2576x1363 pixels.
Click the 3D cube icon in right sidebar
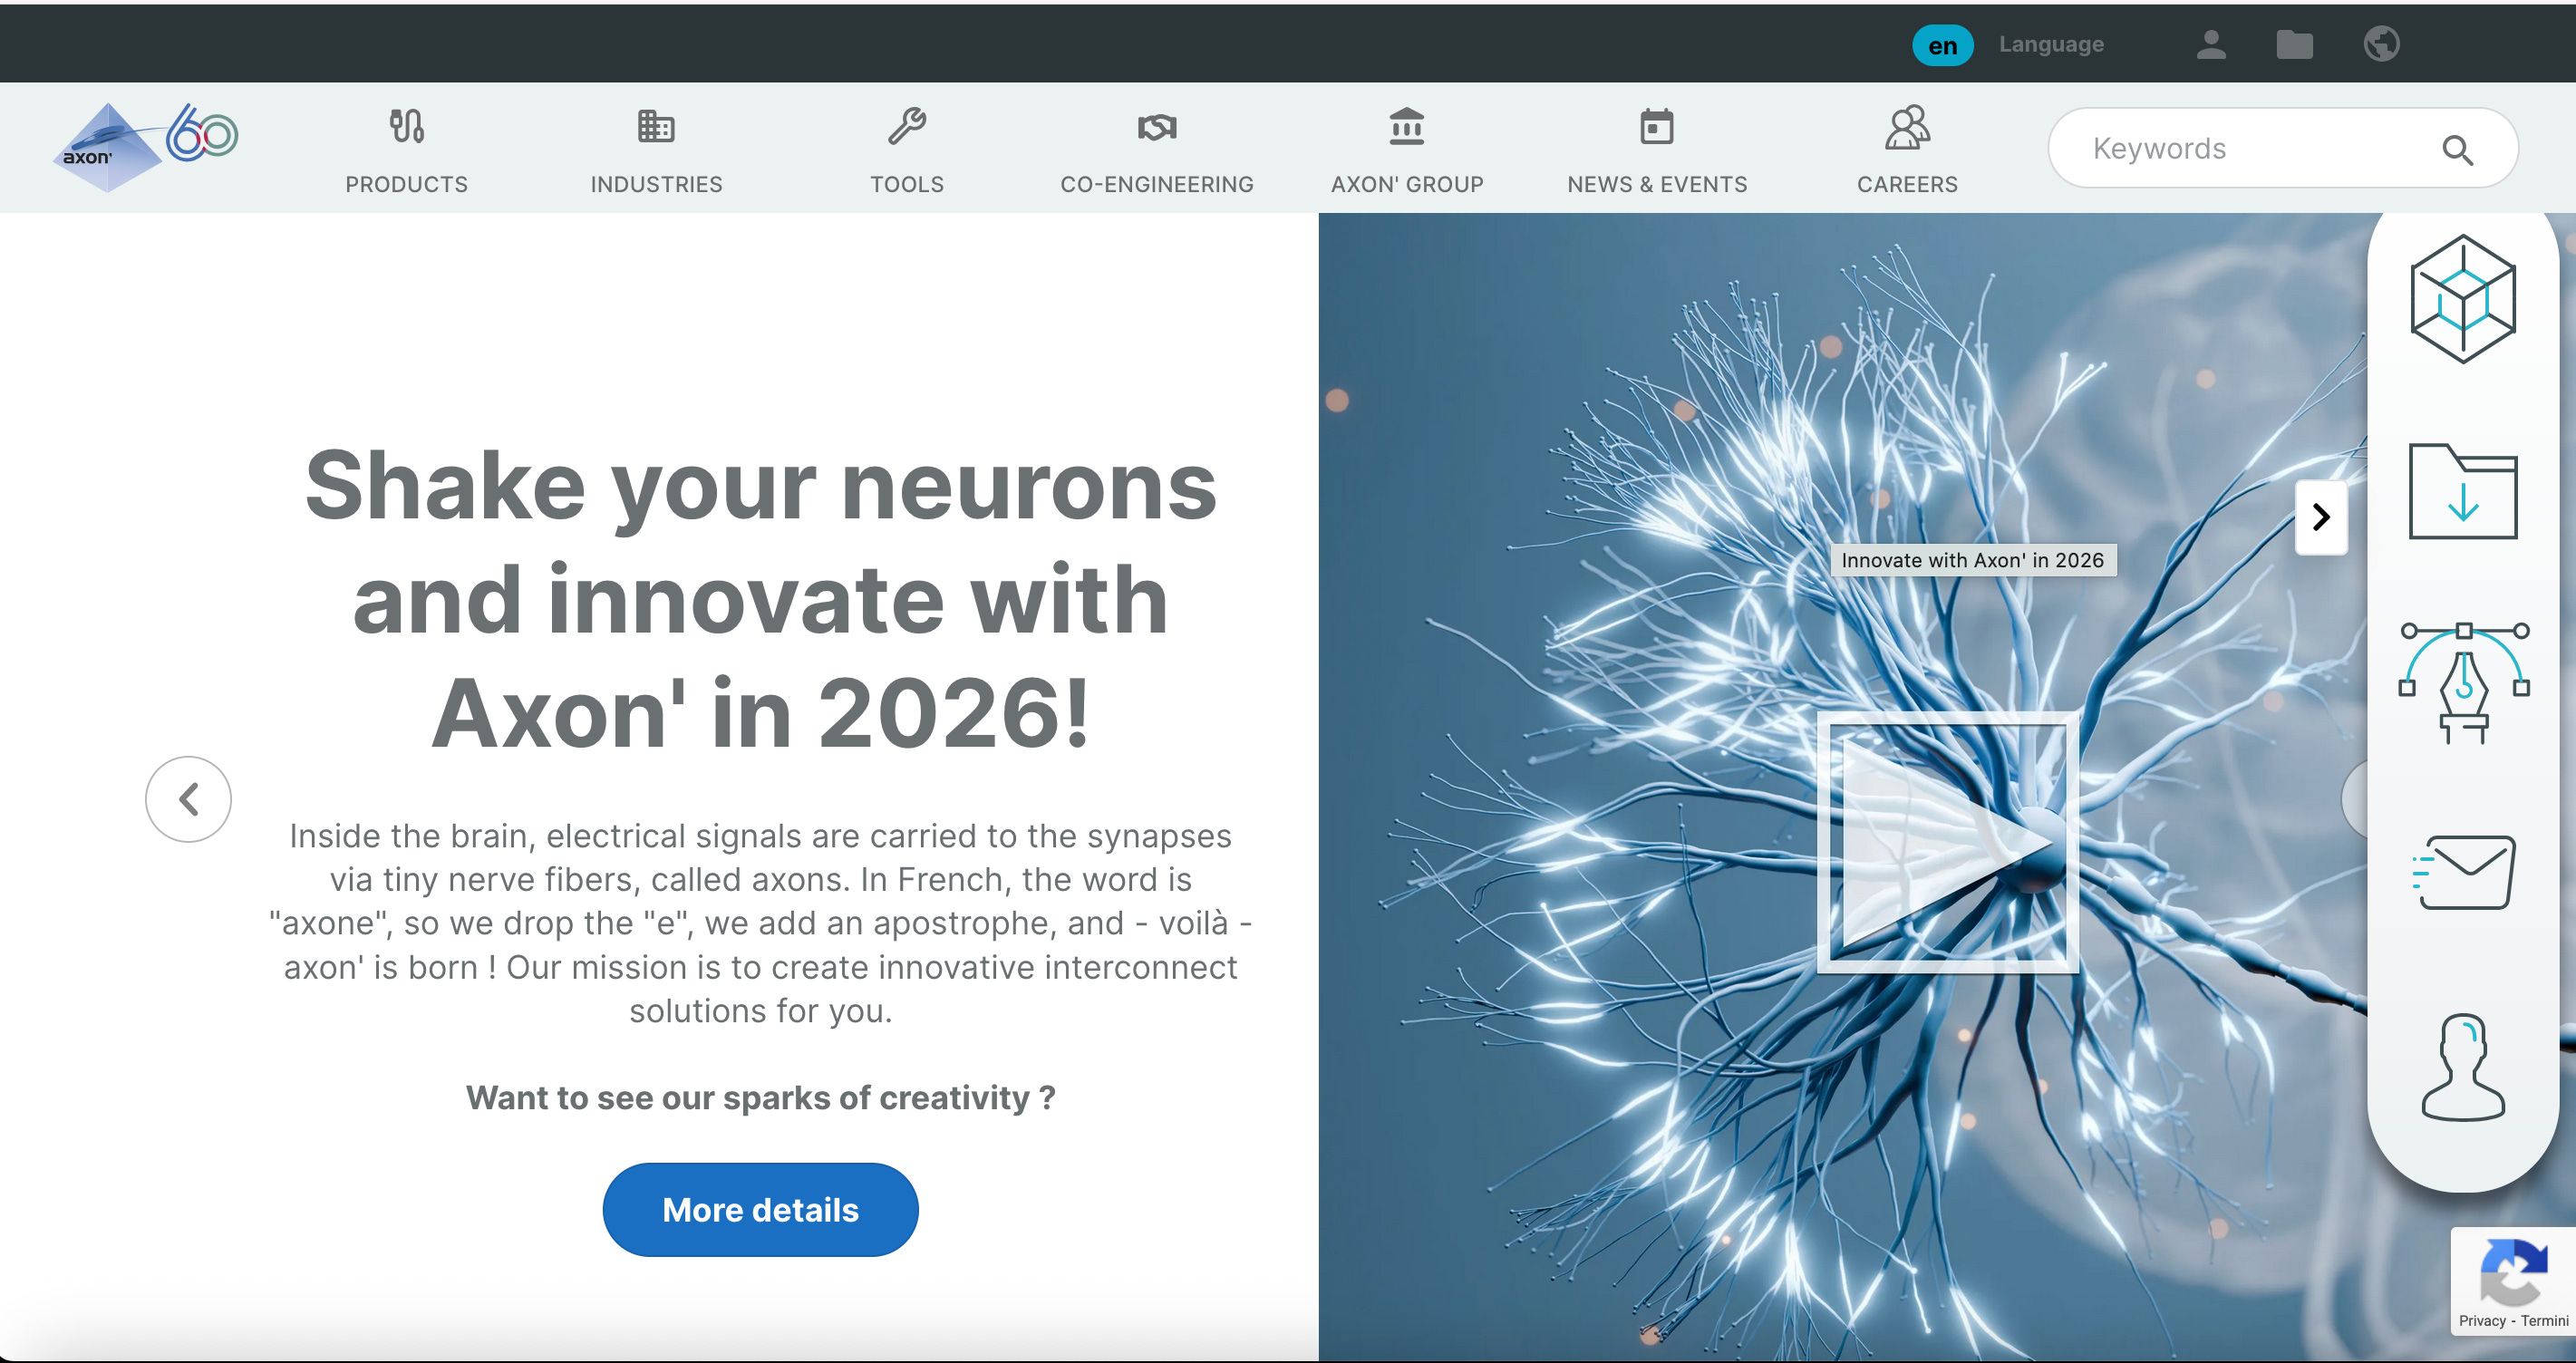click(x=2462, y=298)
